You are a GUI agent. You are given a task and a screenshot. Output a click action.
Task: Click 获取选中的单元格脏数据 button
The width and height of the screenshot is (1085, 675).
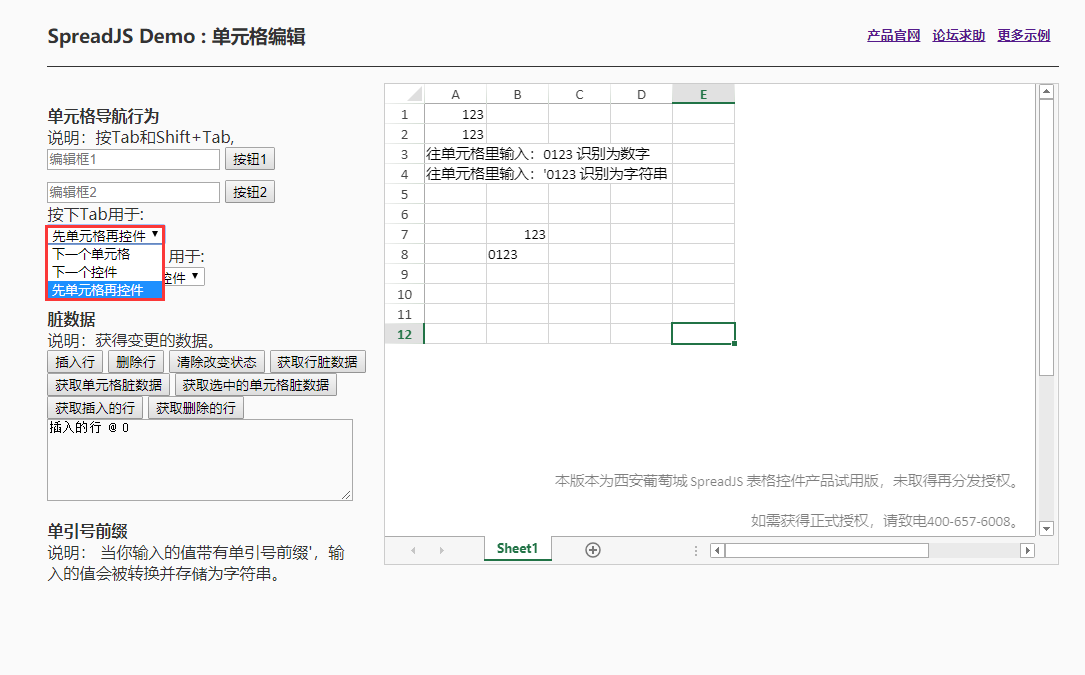pos(256,385)
